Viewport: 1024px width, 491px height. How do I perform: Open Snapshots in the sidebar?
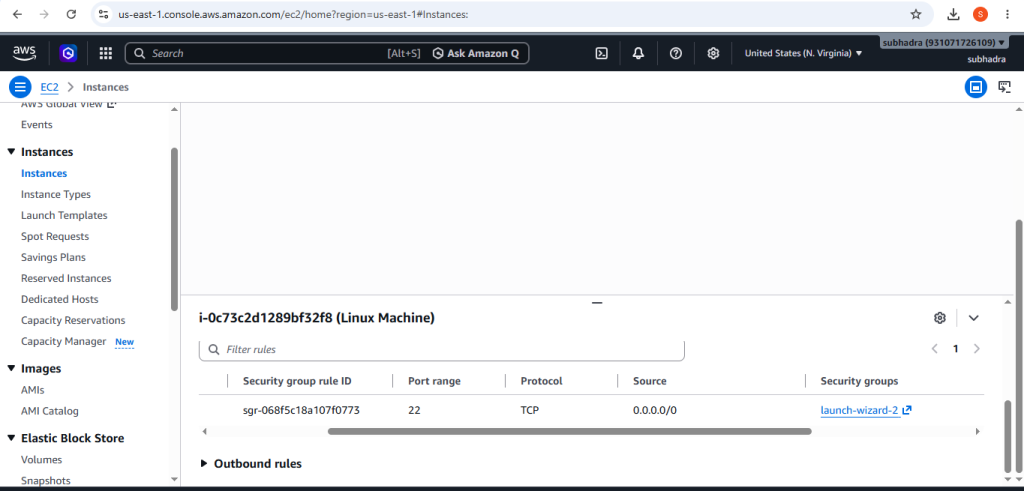tap(46, 481)
